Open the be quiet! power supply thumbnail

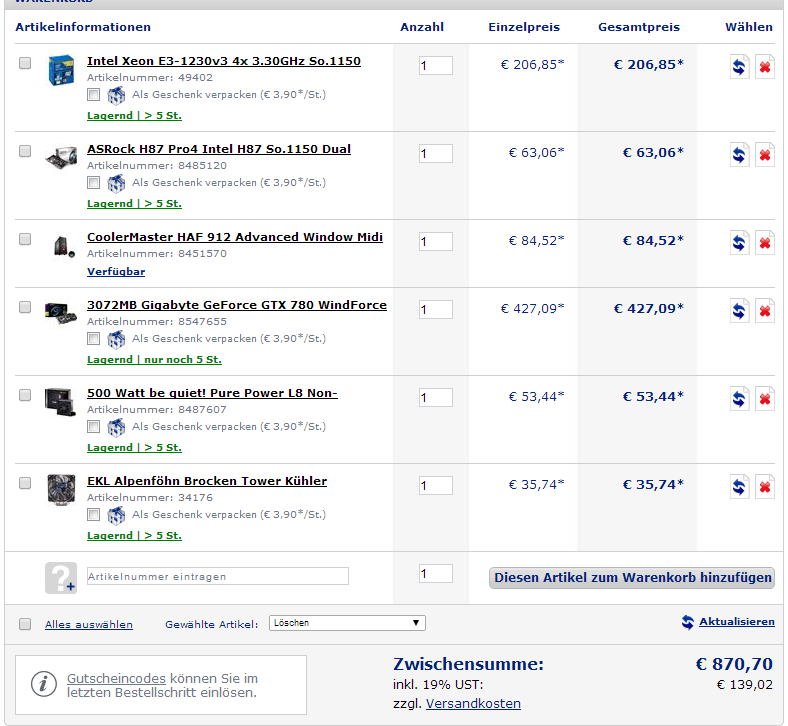tap(60, 401)
